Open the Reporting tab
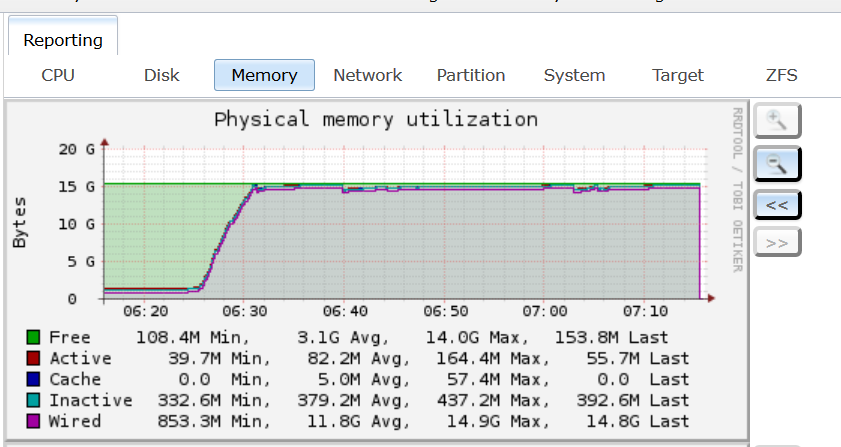The height and width of the screenshot is (447, 841). point(63,40)
